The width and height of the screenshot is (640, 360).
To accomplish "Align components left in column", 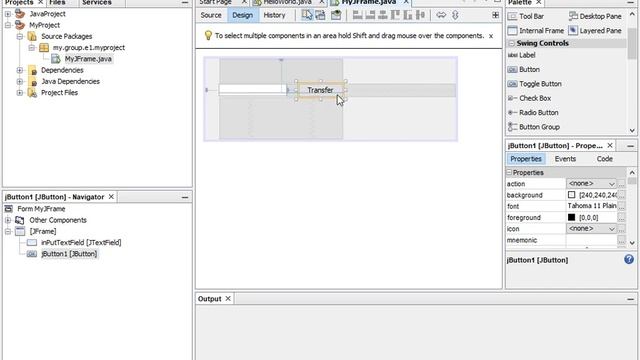I will [x=358, y=15].
